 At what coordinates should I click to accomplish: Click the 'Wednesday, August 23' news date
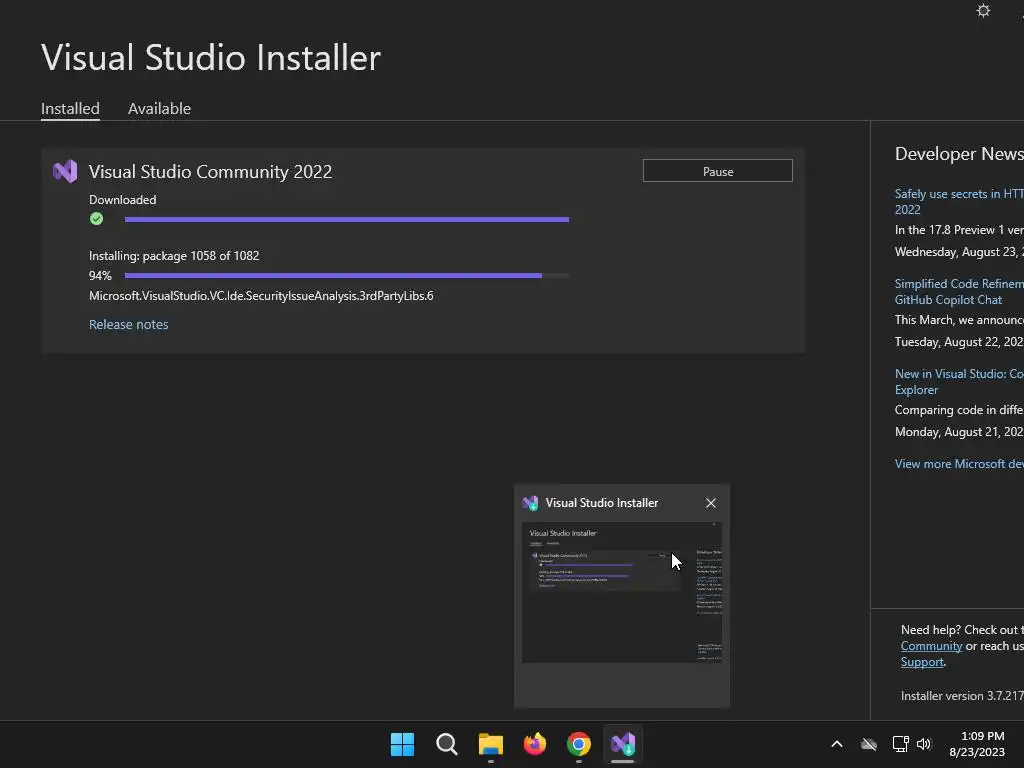click(959, 251)
